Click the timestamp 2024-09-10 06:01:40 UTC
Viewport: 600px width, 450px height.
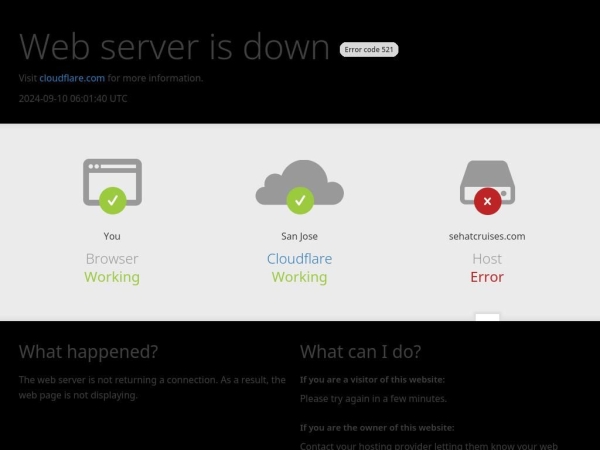click(73, 98)
